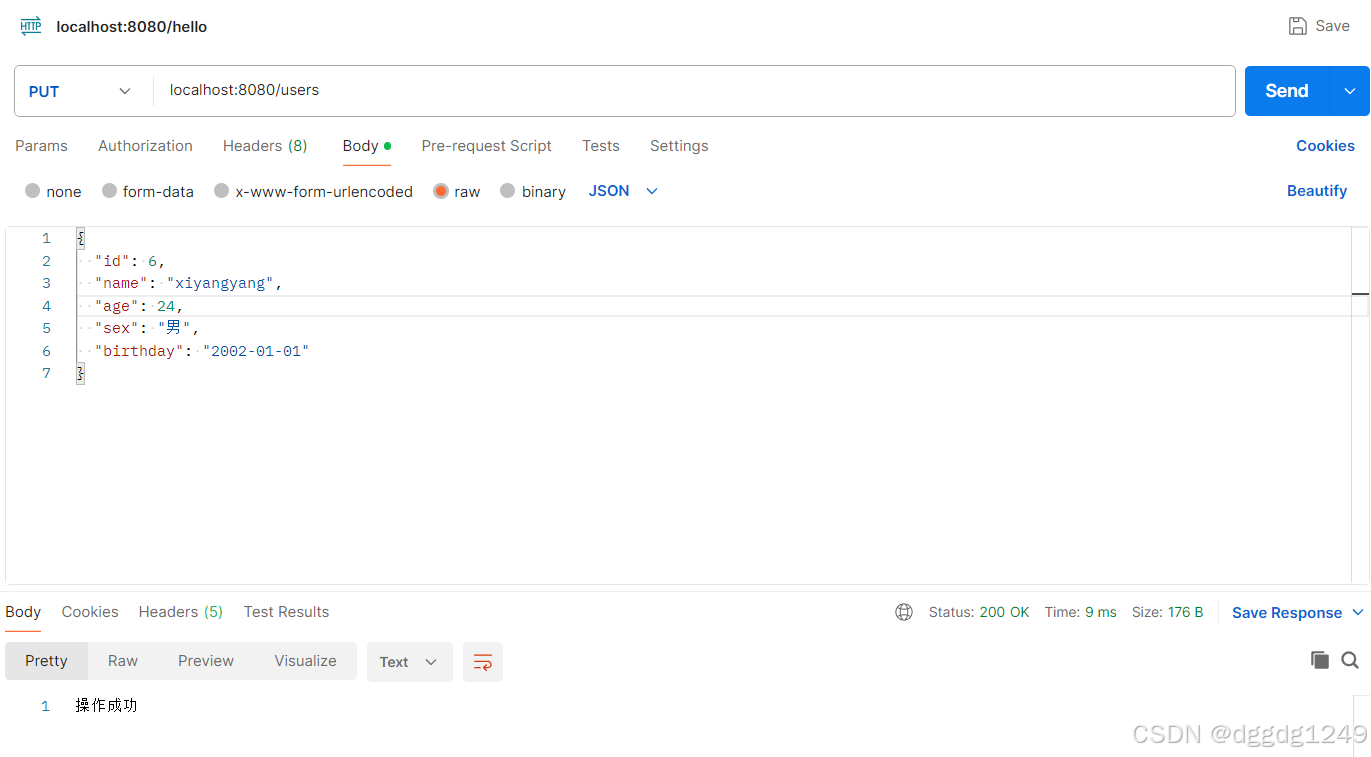Select the none body option
1371x757 pixels.
pos(52,191)
